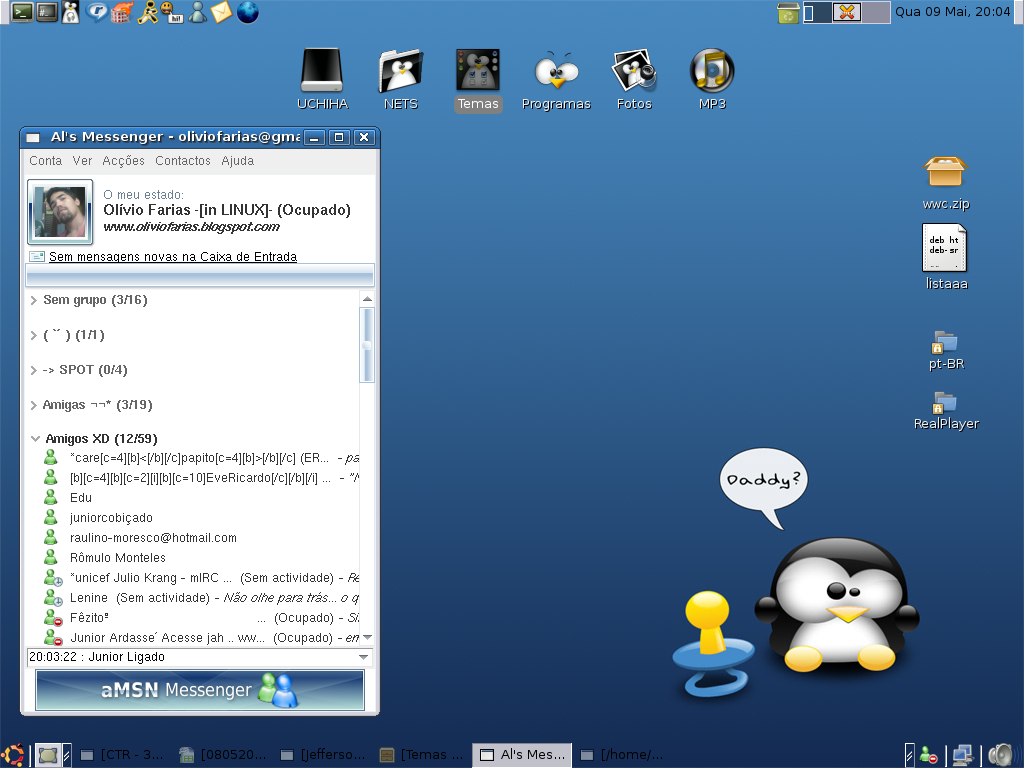Select the EveRicardo contact row
Image resolution: width=1024 pixels, height=768 pixels.
[200, 478]
